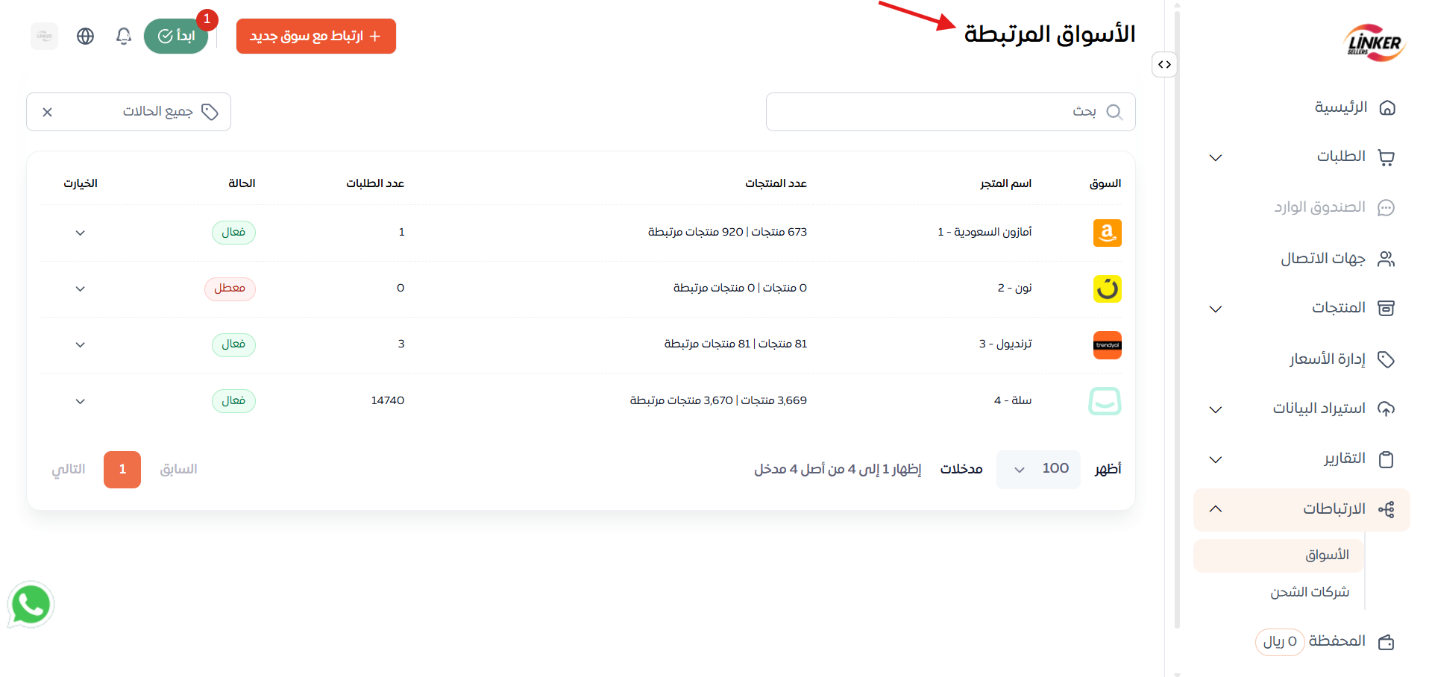Screen dimensions: 1429x677
Task: Open notifications bell icon
Action: (x=124, y=36)
